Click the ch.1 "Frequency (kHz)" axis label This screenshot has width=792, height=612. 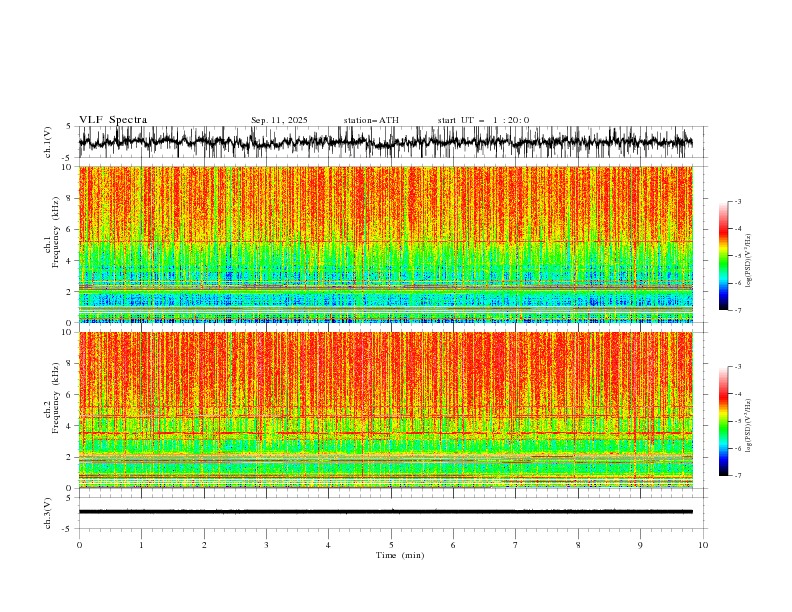coord(56,233)
